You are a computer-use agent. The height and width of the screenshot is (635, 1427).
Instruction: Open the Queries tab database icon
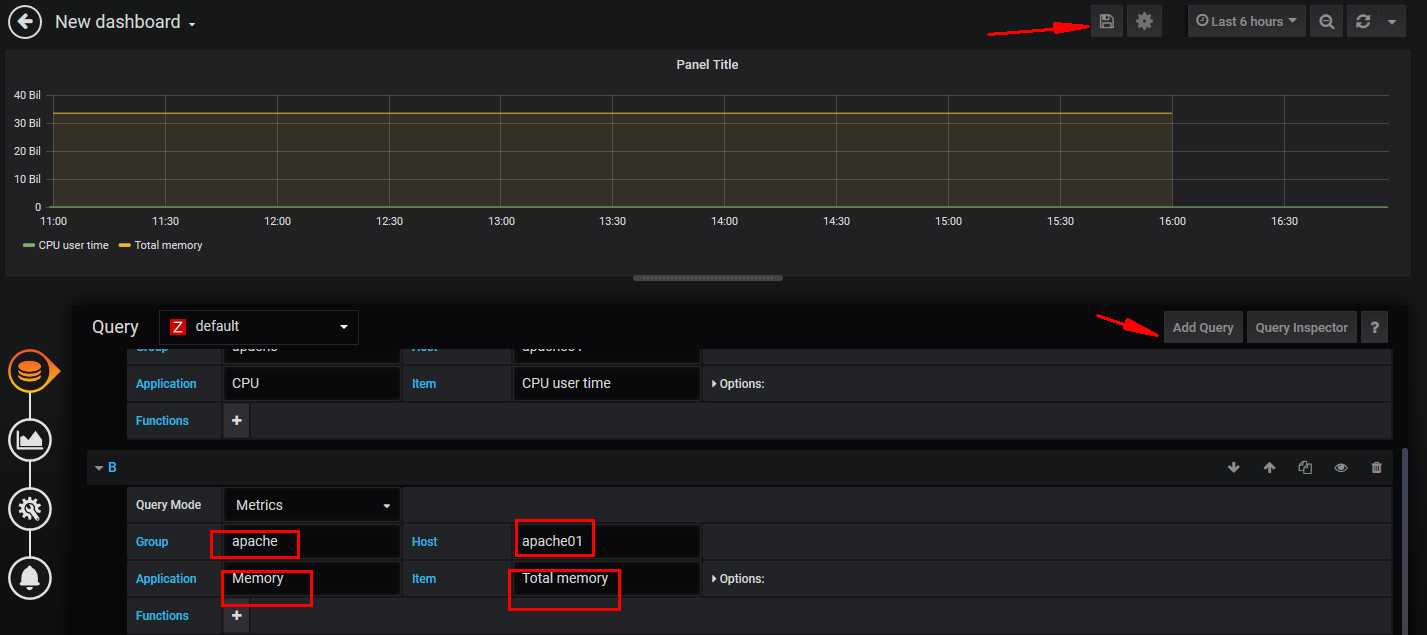[x=30, y=372]
